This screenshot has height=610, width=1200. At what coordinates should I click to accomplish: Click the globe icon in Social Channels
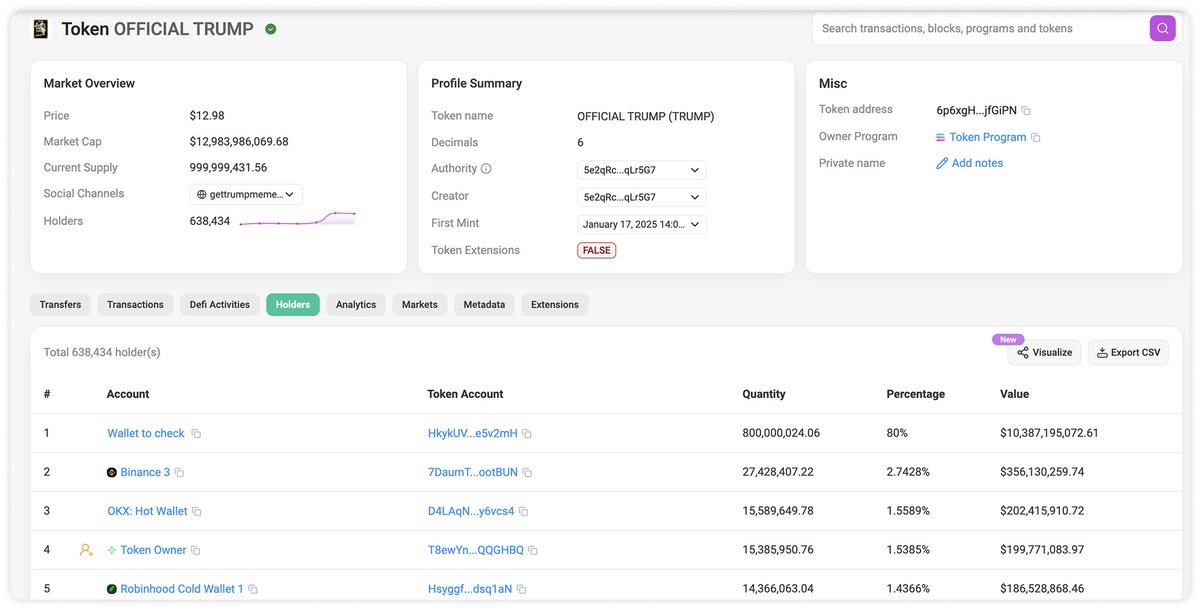[202, 194]
